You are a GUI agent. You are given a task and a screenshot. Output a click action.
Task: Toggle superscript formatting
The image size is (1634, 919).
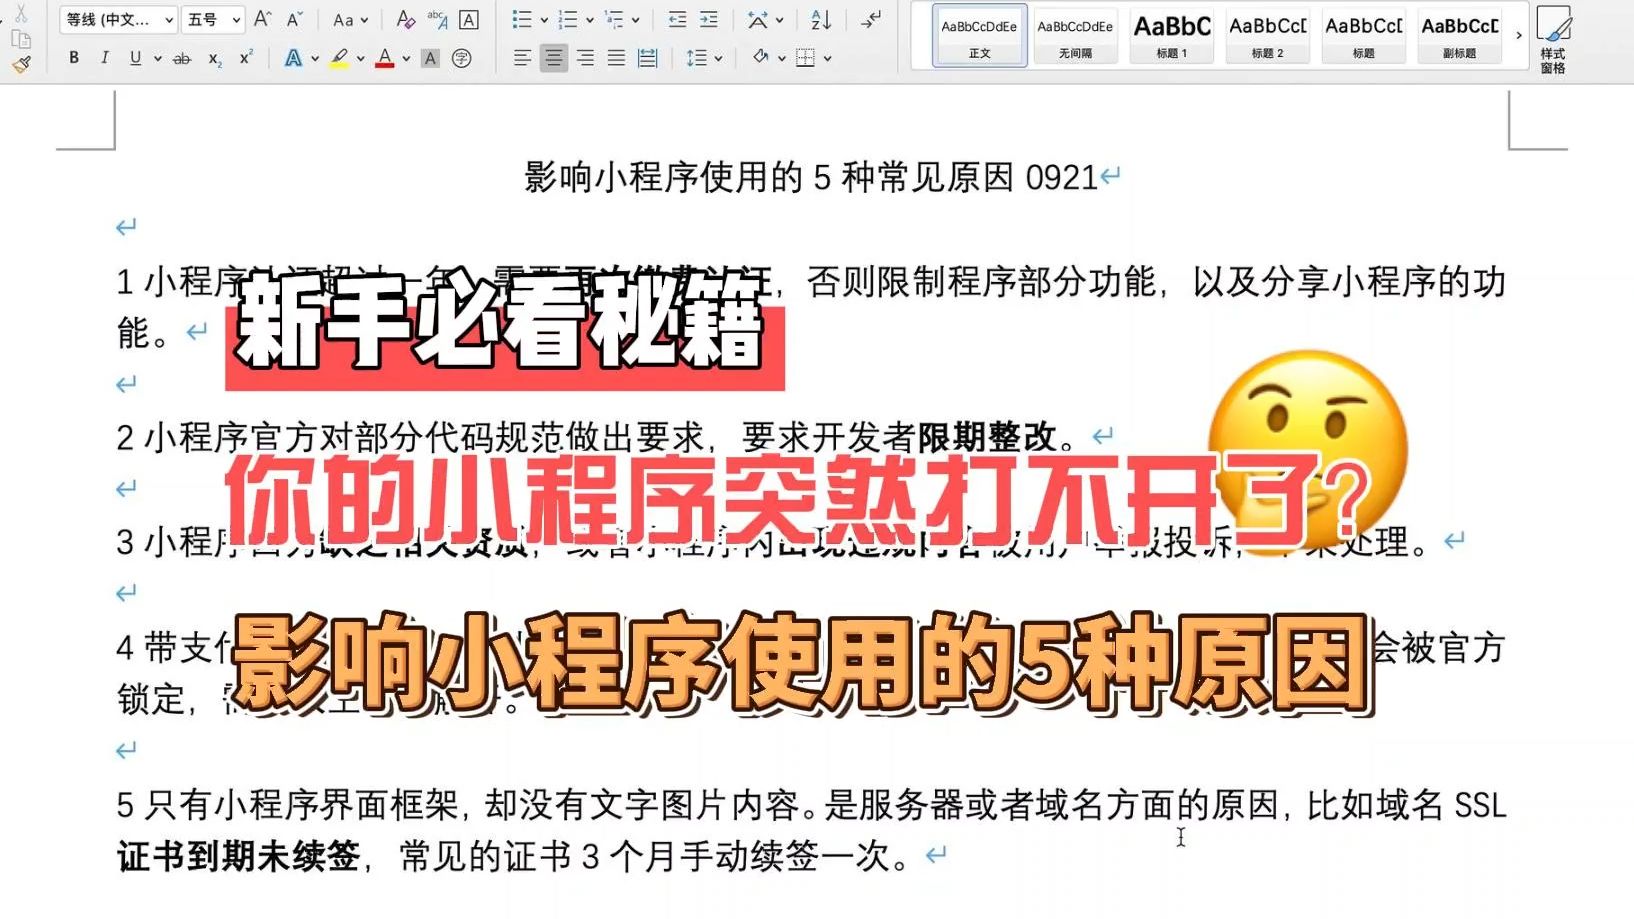click(x=246, y=58)
